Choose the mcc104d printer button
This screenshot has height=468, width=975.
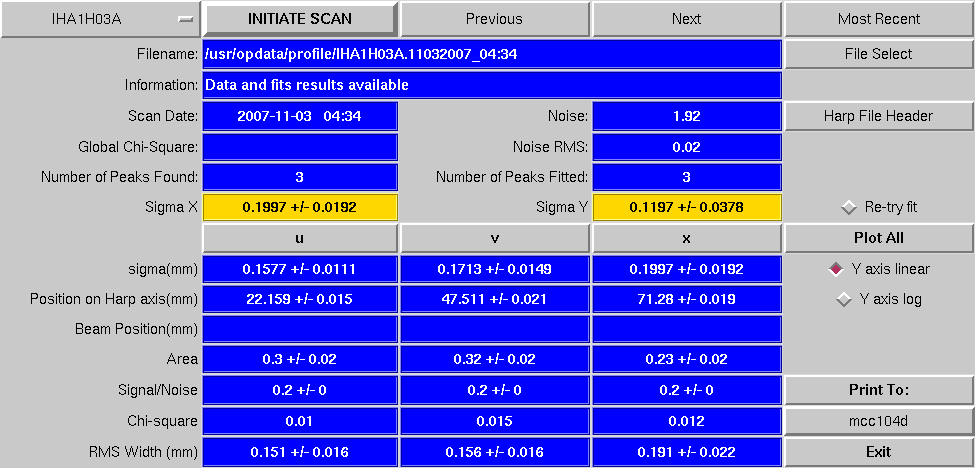tap(879, 421)
